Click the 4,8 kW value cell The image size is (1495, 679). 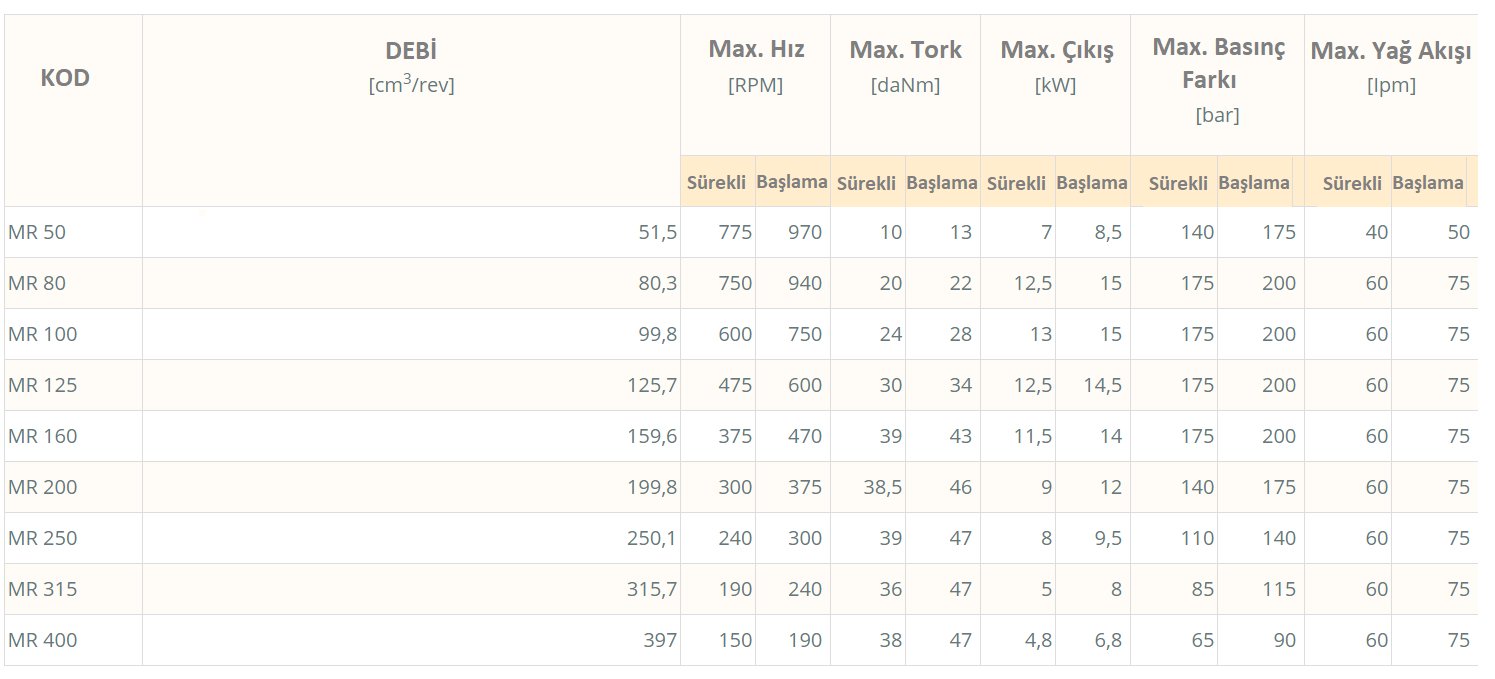[1037, 641]
